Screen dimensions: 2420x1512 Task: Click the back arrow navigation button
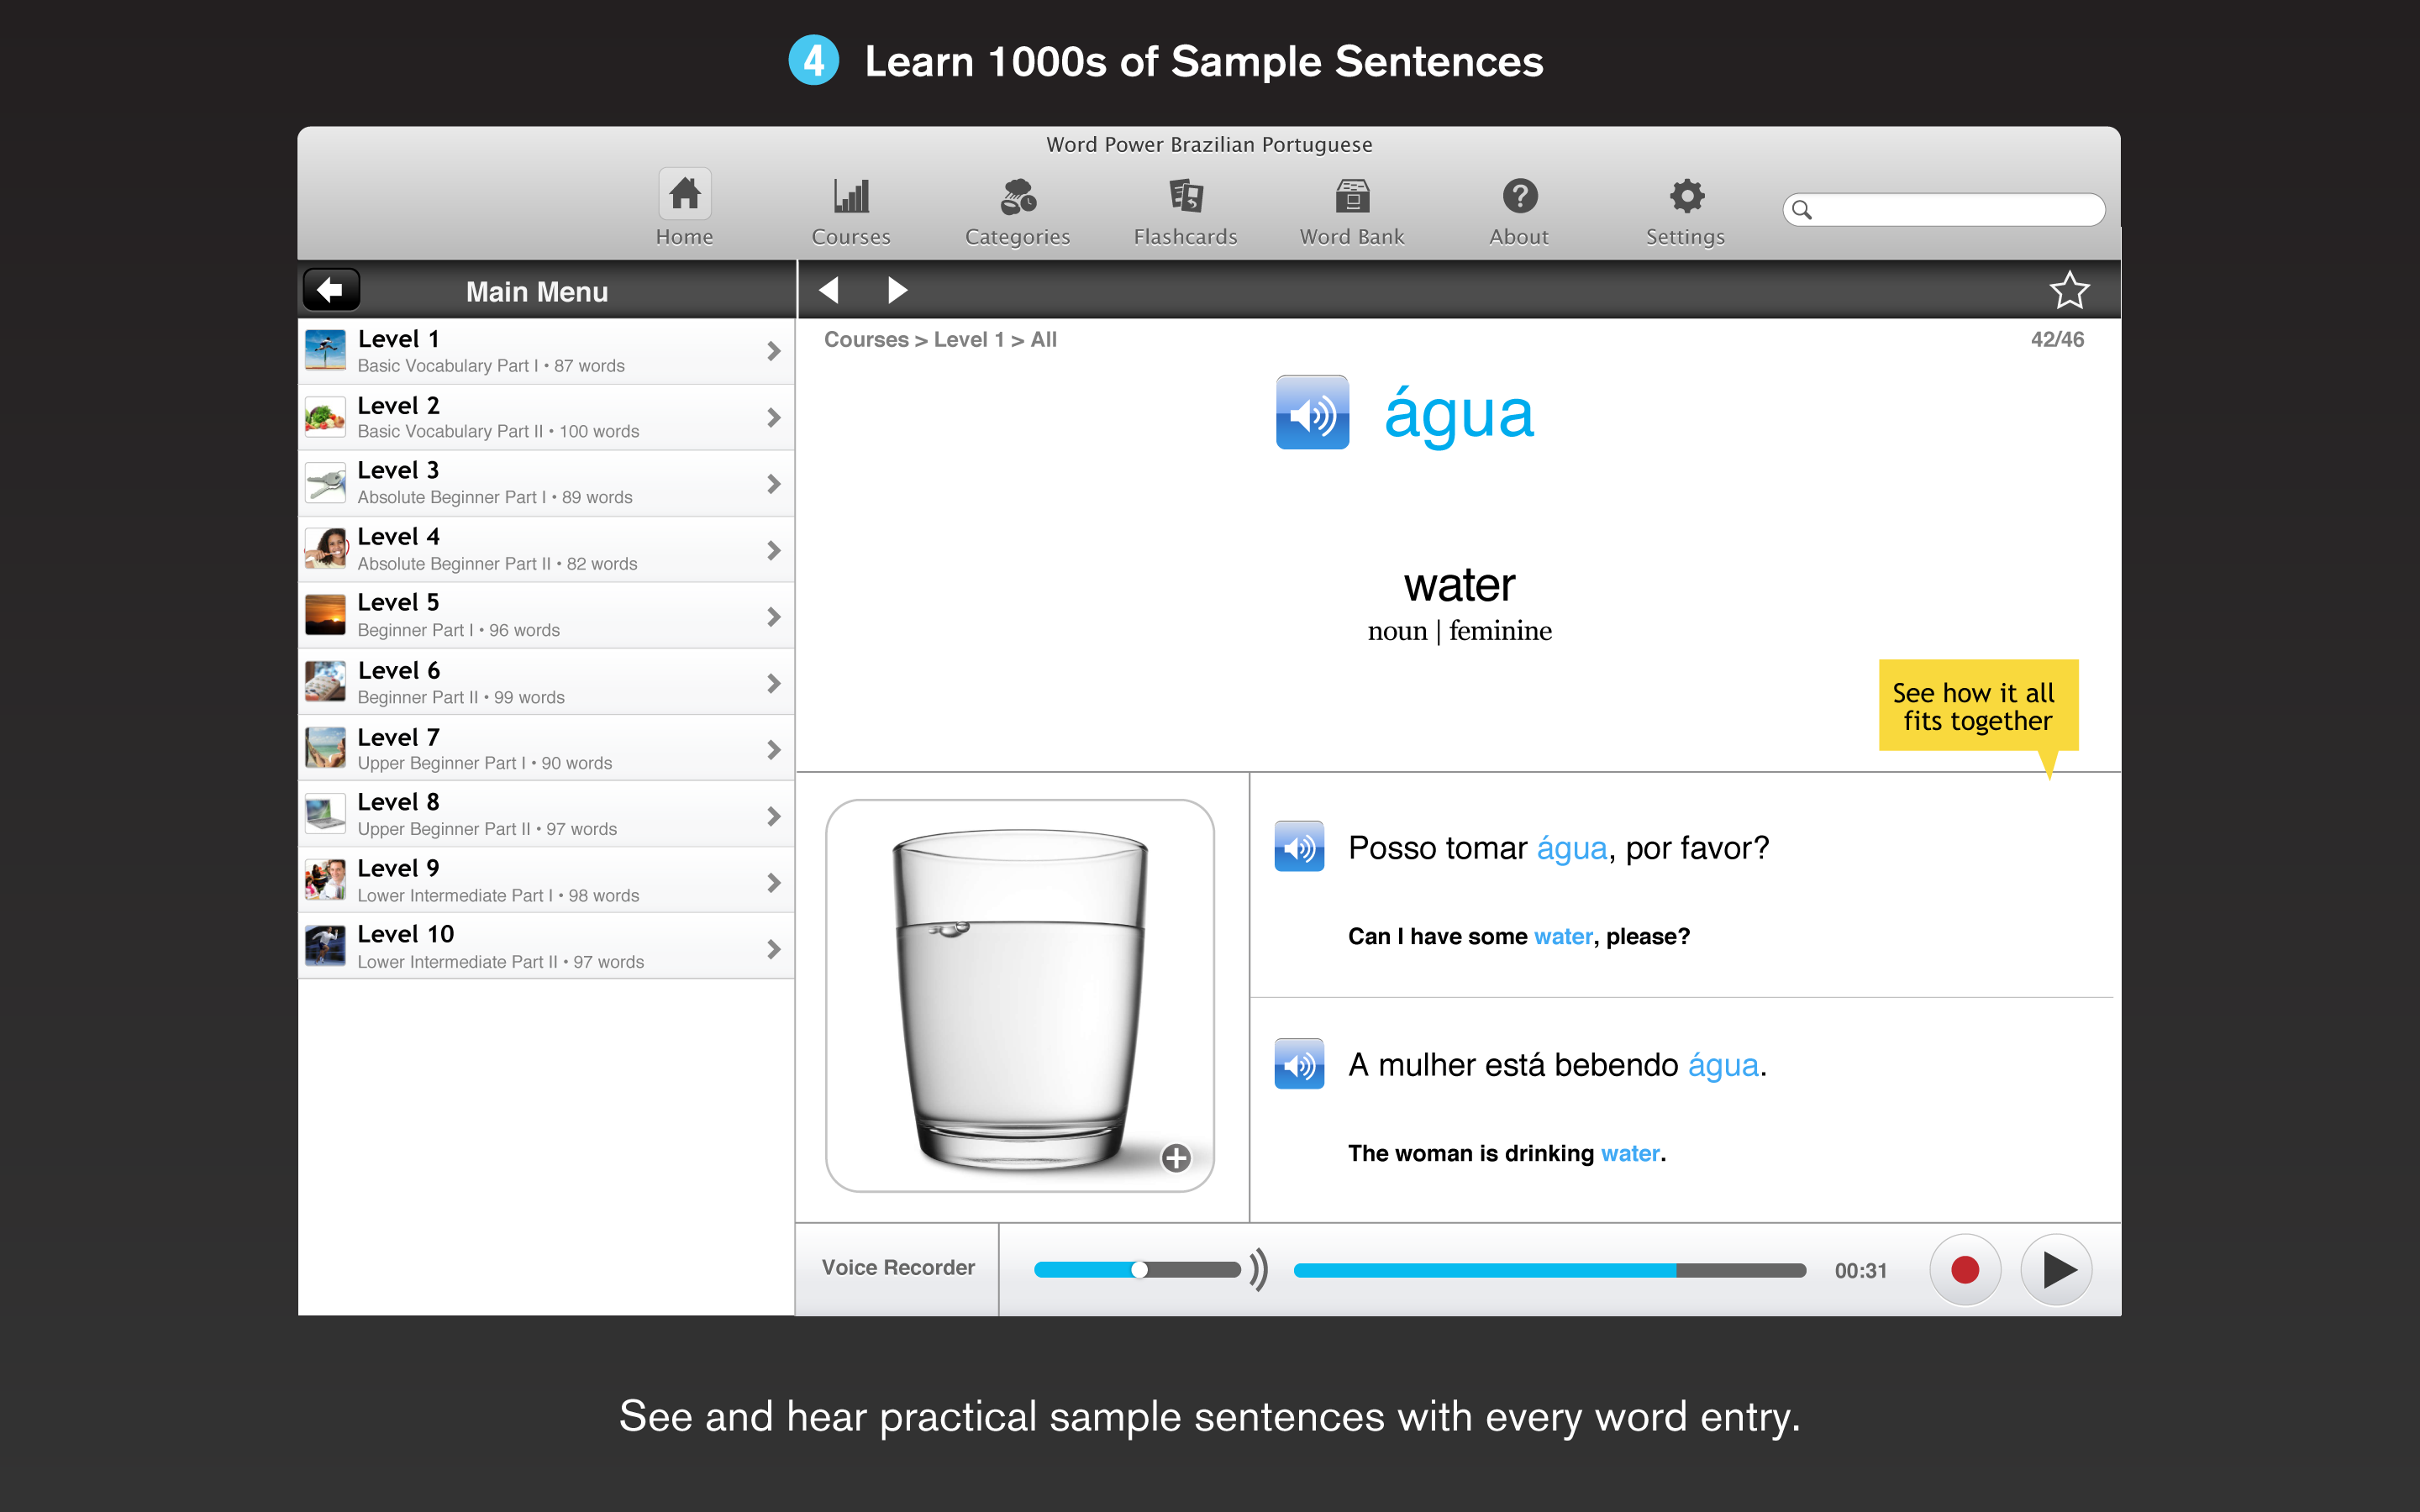[333, 289]
